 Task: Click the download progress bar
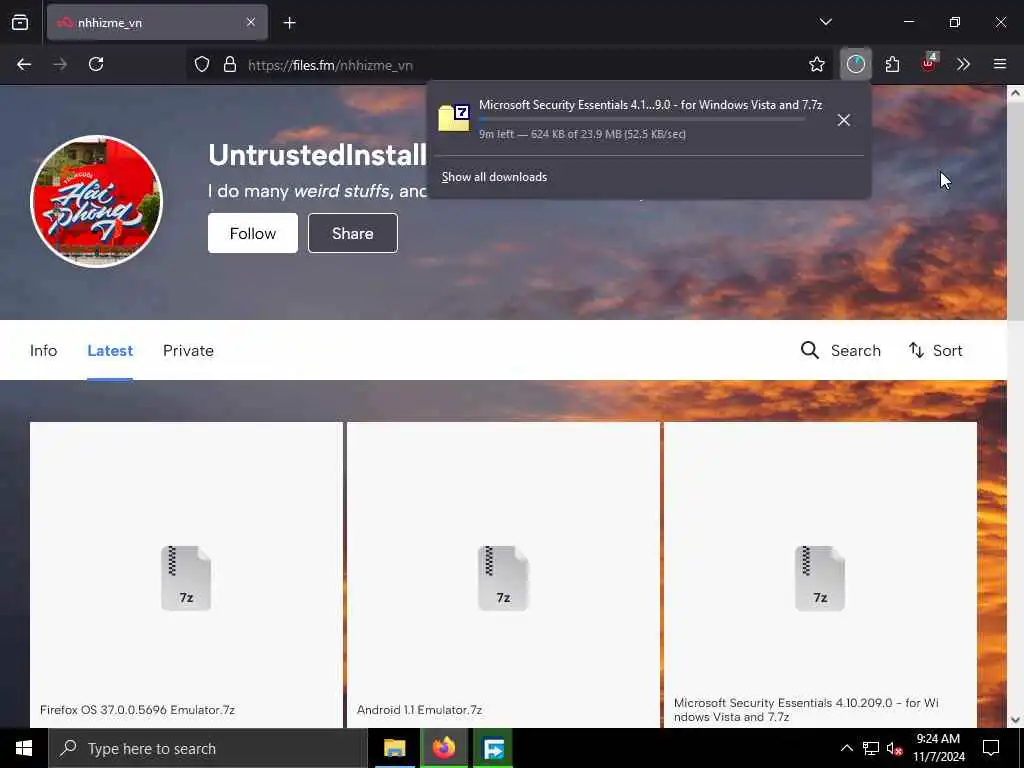coord(642,120)
